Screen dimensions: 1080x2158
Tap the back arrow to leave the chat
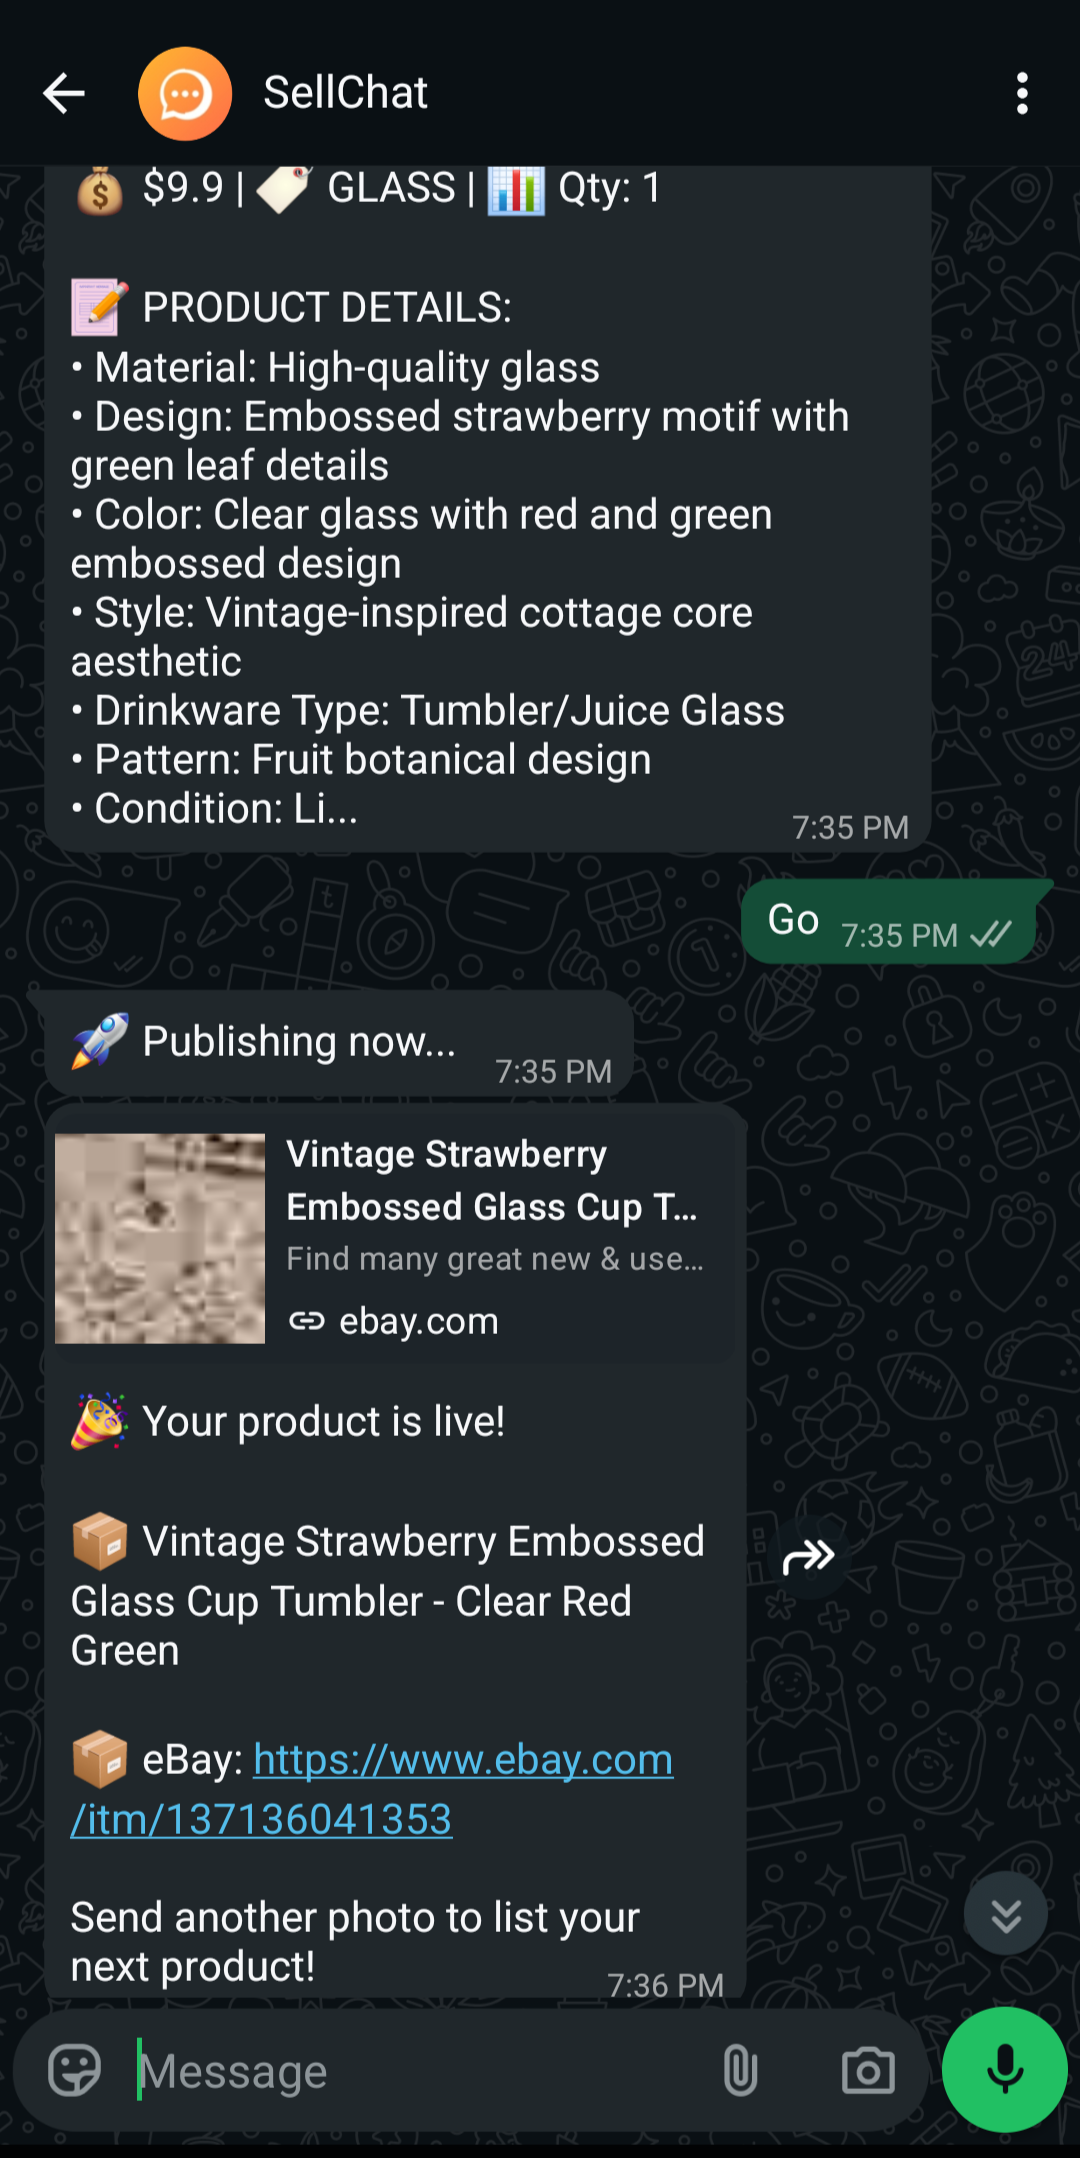63,92
